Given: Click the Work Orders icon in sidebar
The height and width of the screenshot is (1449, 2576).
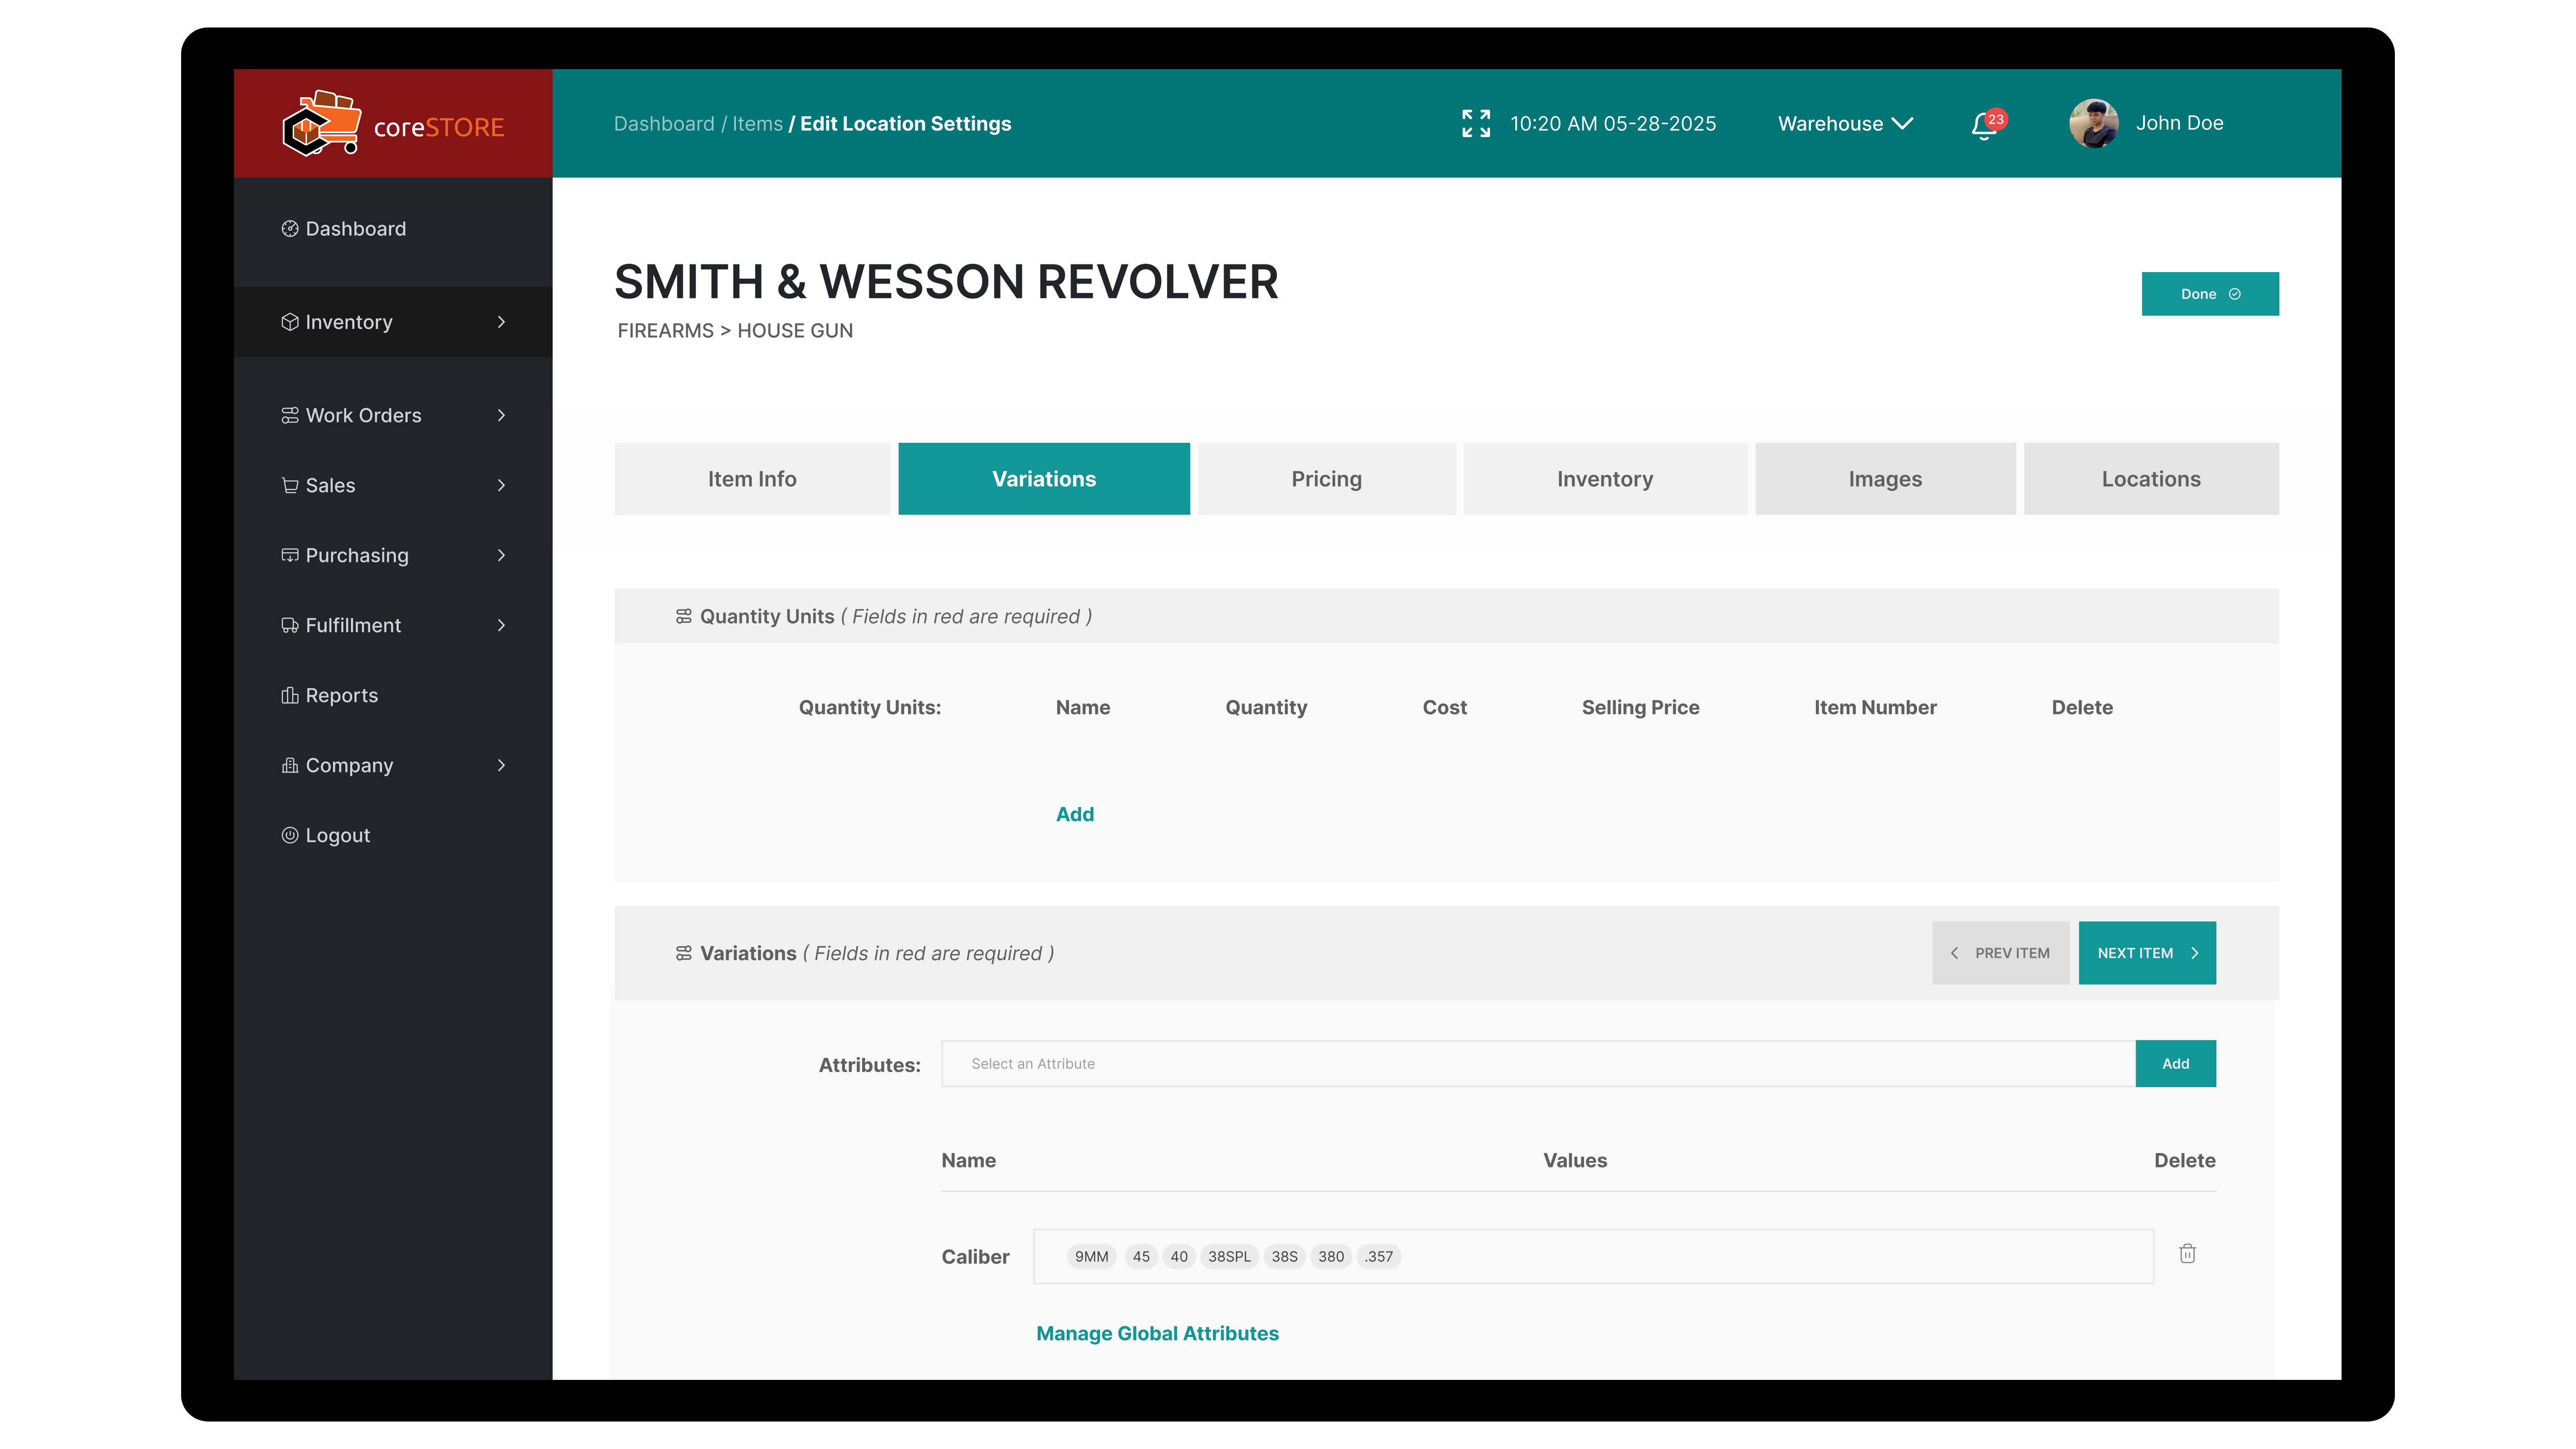Looking at the screenshot, I should coord(290,415).
